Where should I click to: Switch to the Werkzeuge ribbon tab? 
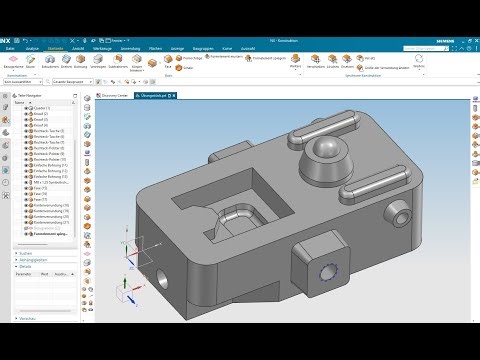(102, 49)
